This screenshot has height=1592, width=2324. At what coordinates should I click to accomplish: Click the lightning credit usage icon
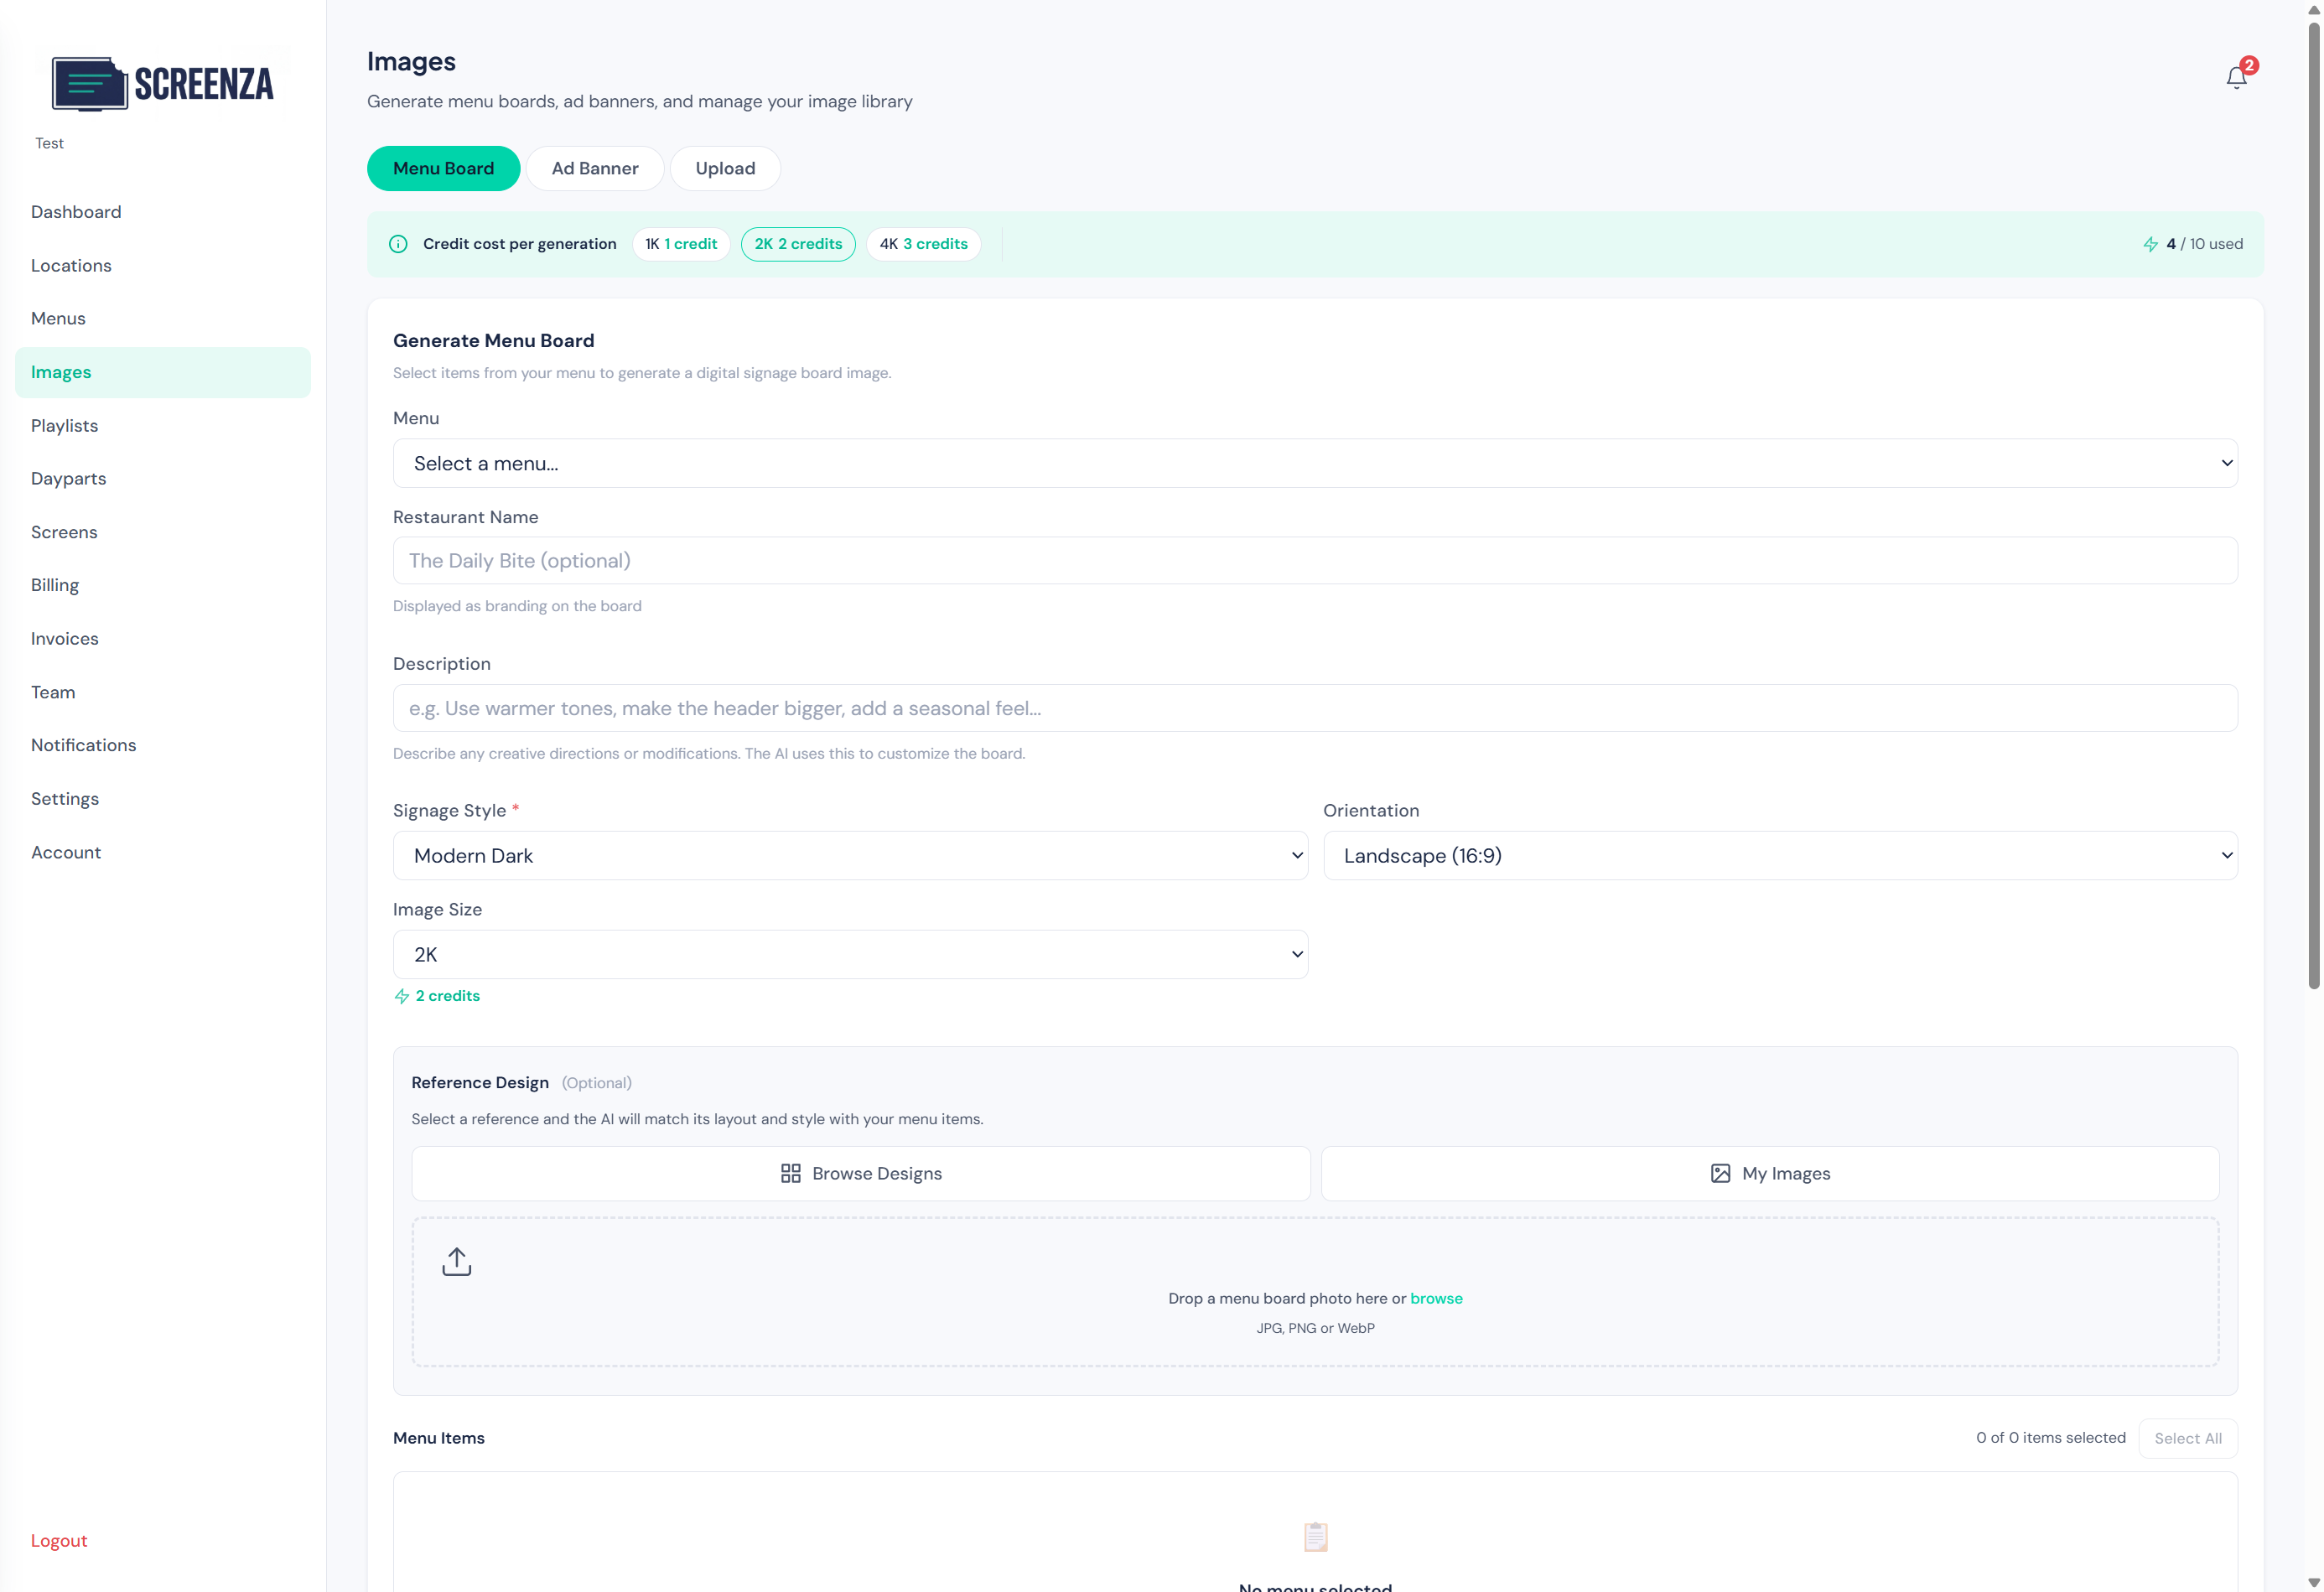point(2152,243)
